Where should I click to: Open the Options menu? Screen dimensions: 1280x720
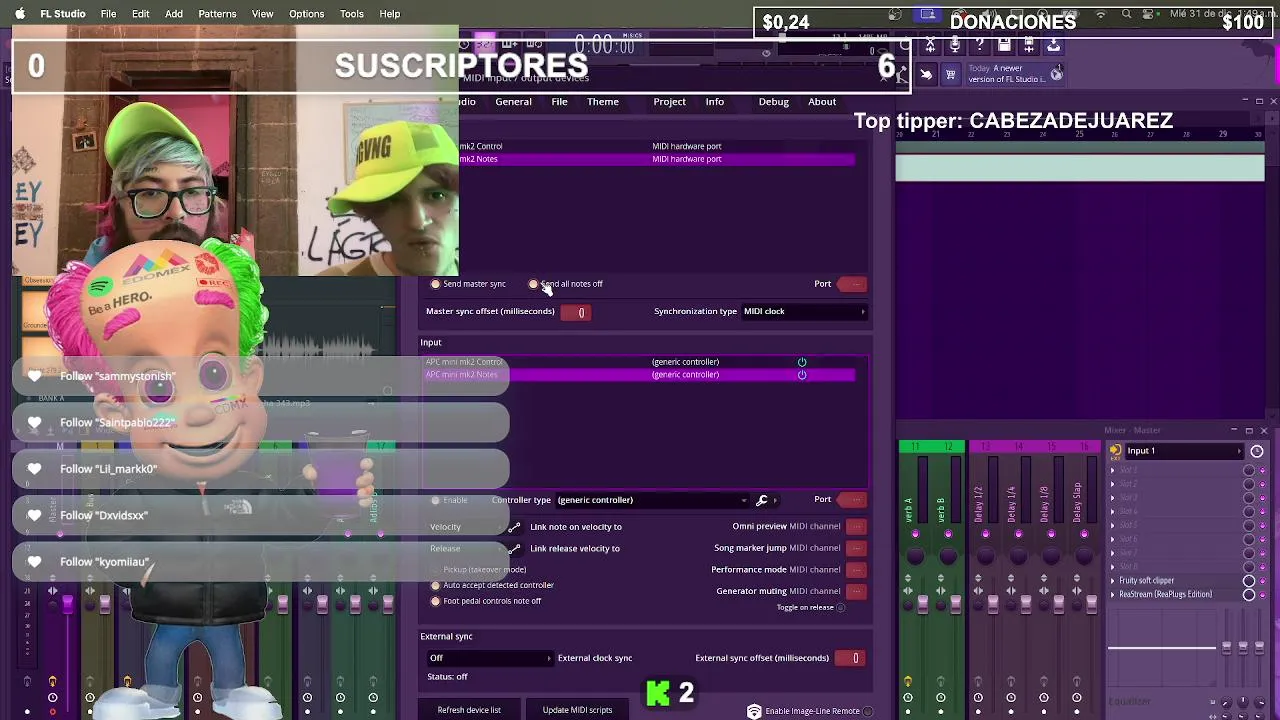click(306, 14)
